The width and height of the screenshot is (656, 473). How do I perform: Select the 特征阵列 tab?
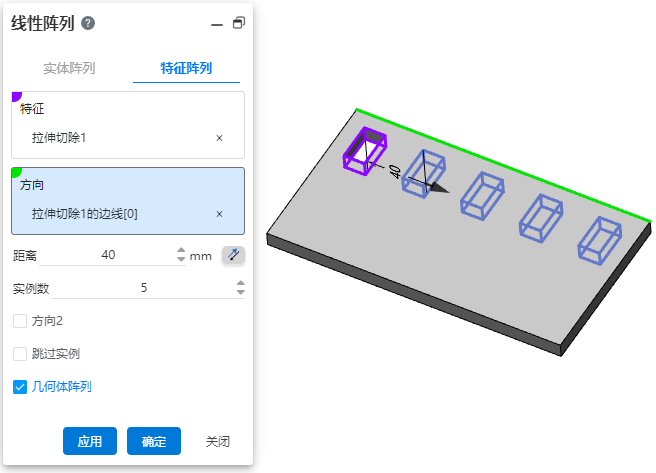coord(186,68)
